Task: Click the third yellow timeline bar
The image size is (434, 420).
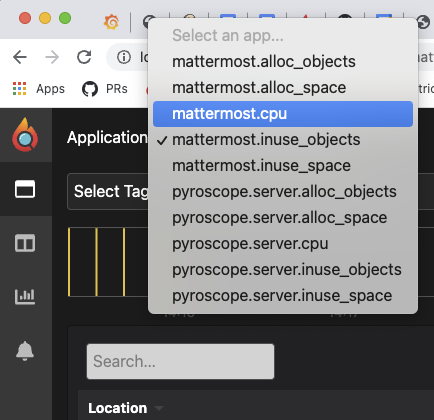Action: [x=124, y=262]
